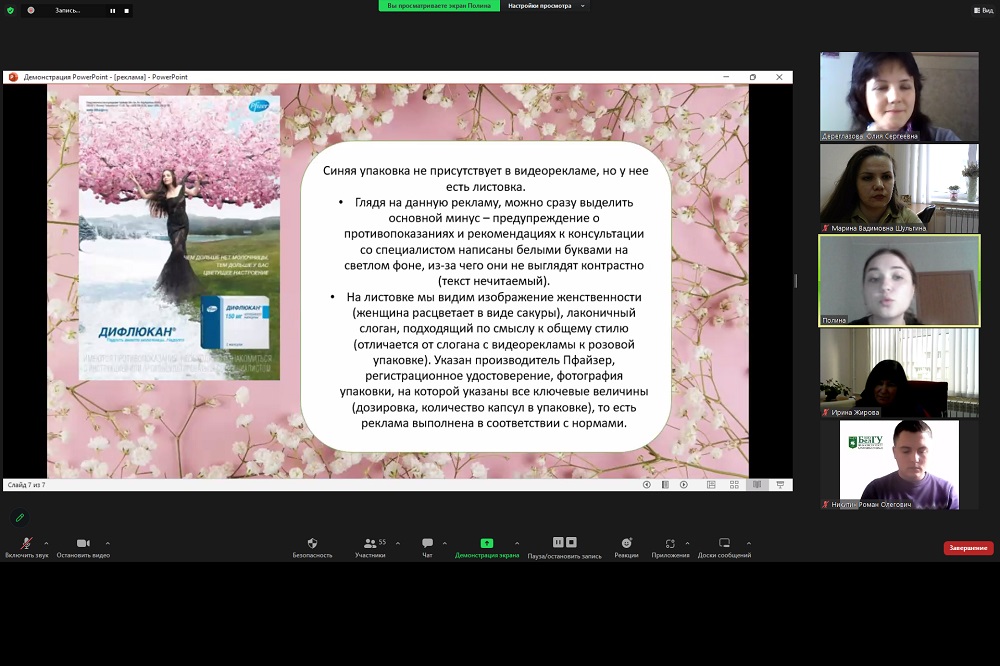This screenshot has width=1000, height=666.
Task: Stop video using the camera button
Action: (83, 543)
